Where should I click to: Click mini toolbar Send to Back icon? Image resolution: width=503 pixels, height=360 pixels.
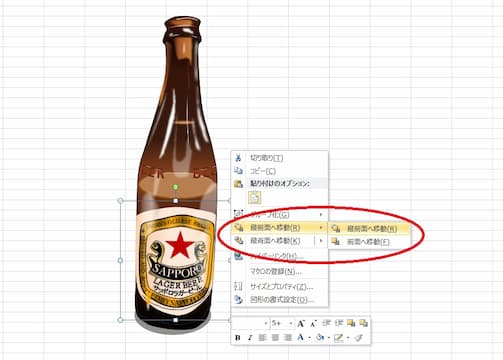(363, 323)
